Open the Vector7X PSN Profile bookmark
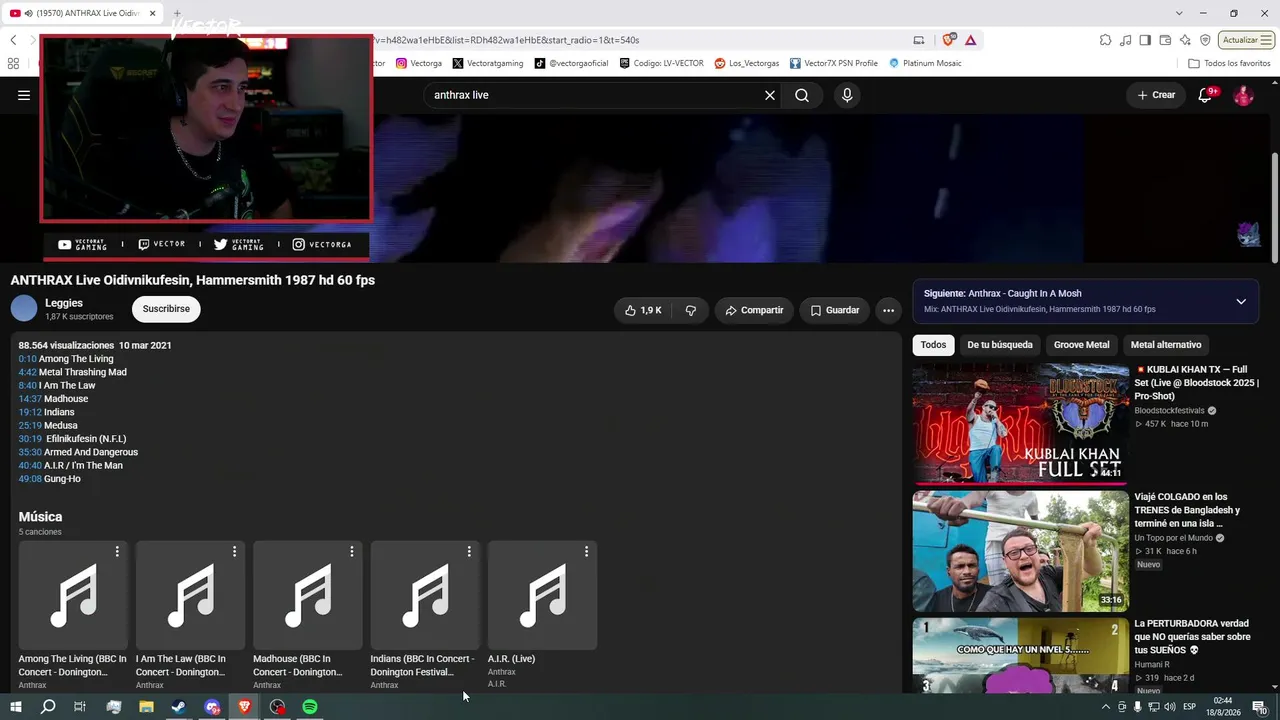This screenshot has height=720, width=1280. 833,63
